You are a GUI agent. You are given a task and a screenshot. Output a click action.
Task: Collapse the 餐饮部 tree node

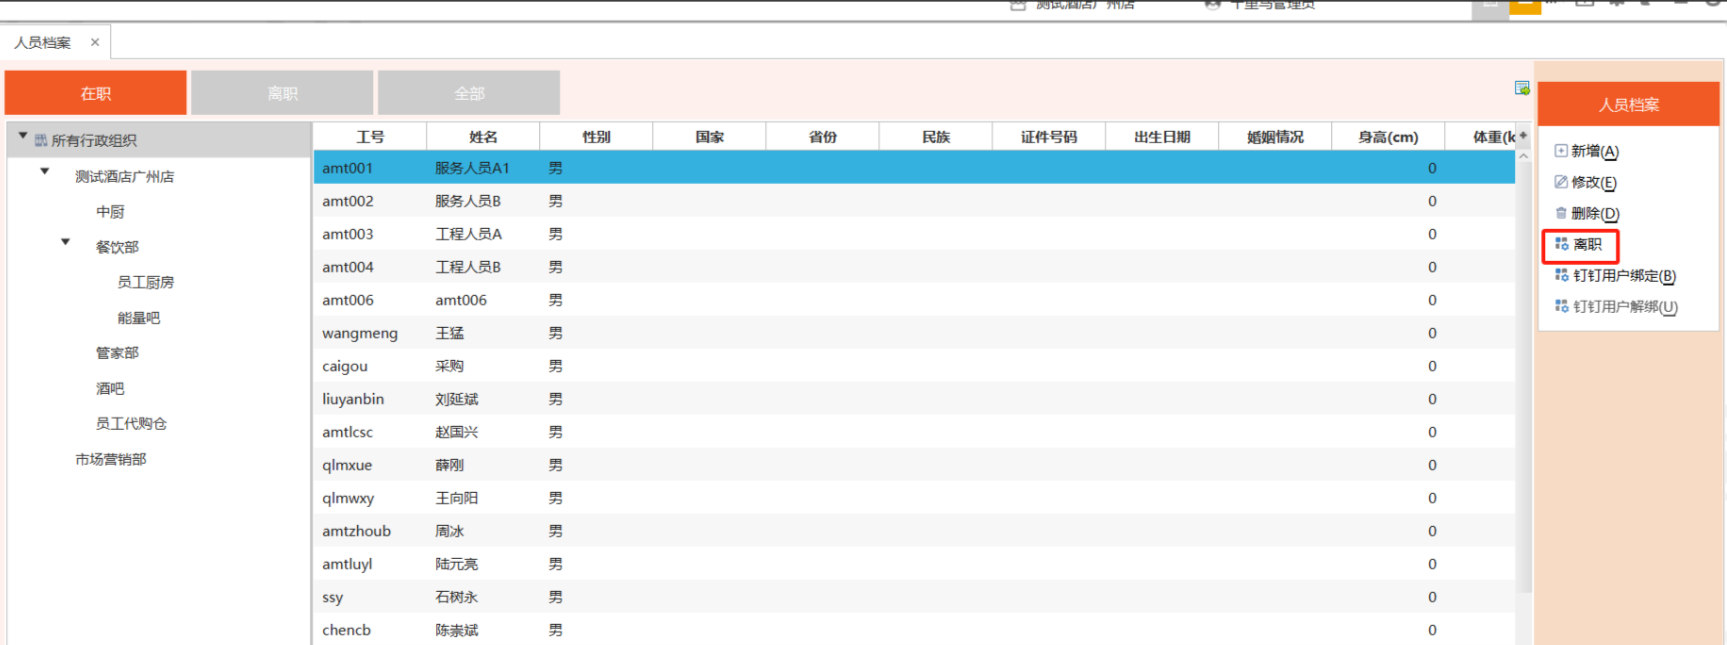[65, 242]
